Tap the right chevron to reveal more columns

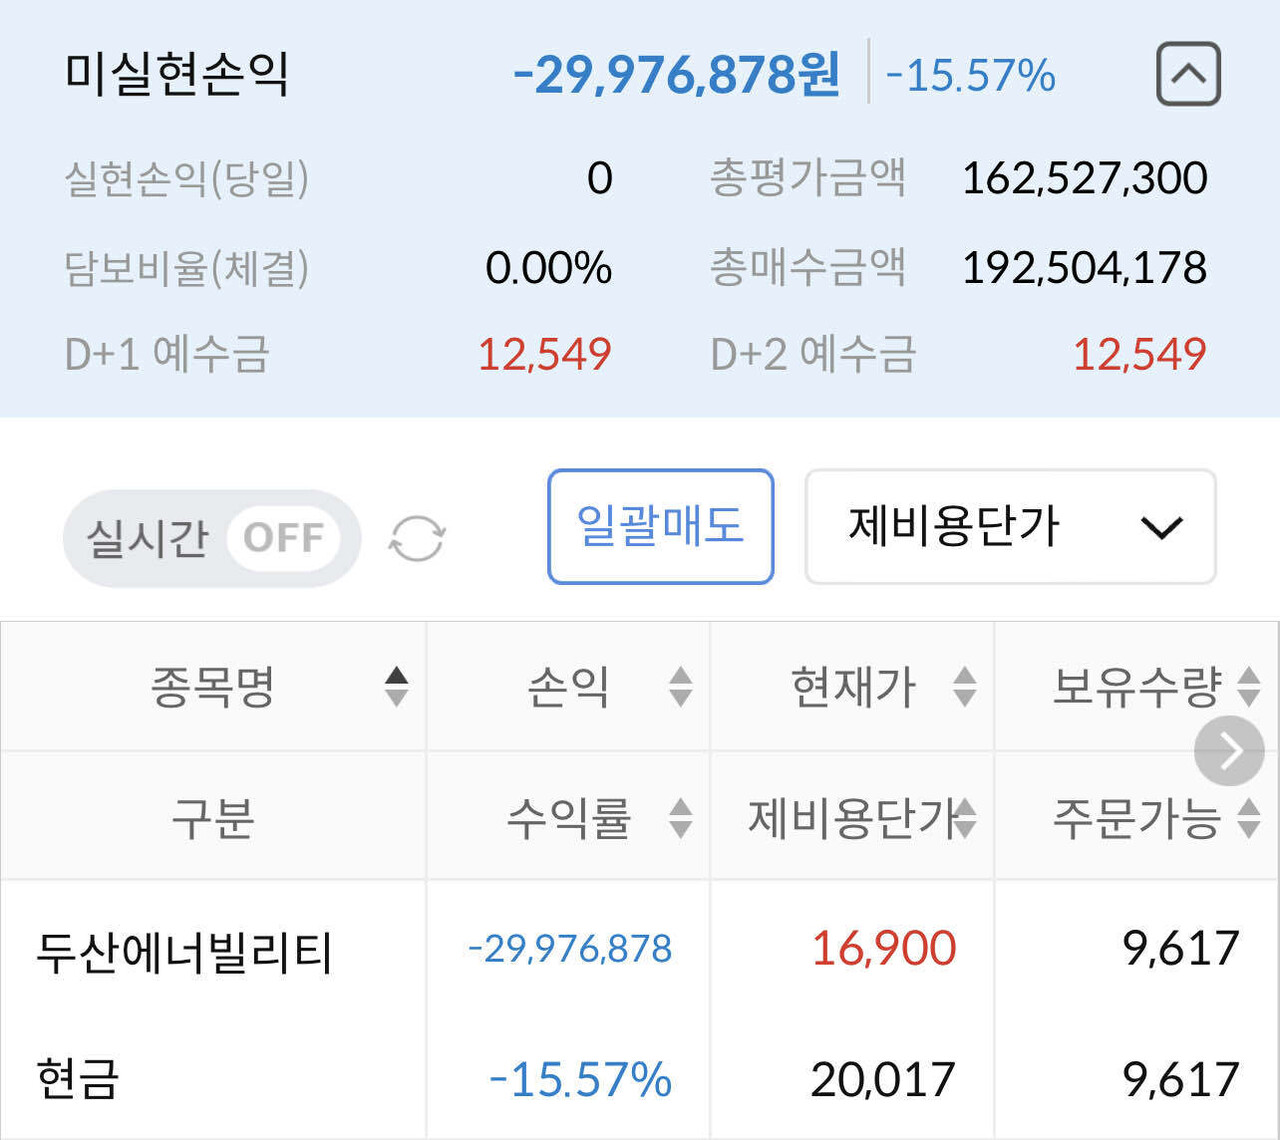point(1230,750)
